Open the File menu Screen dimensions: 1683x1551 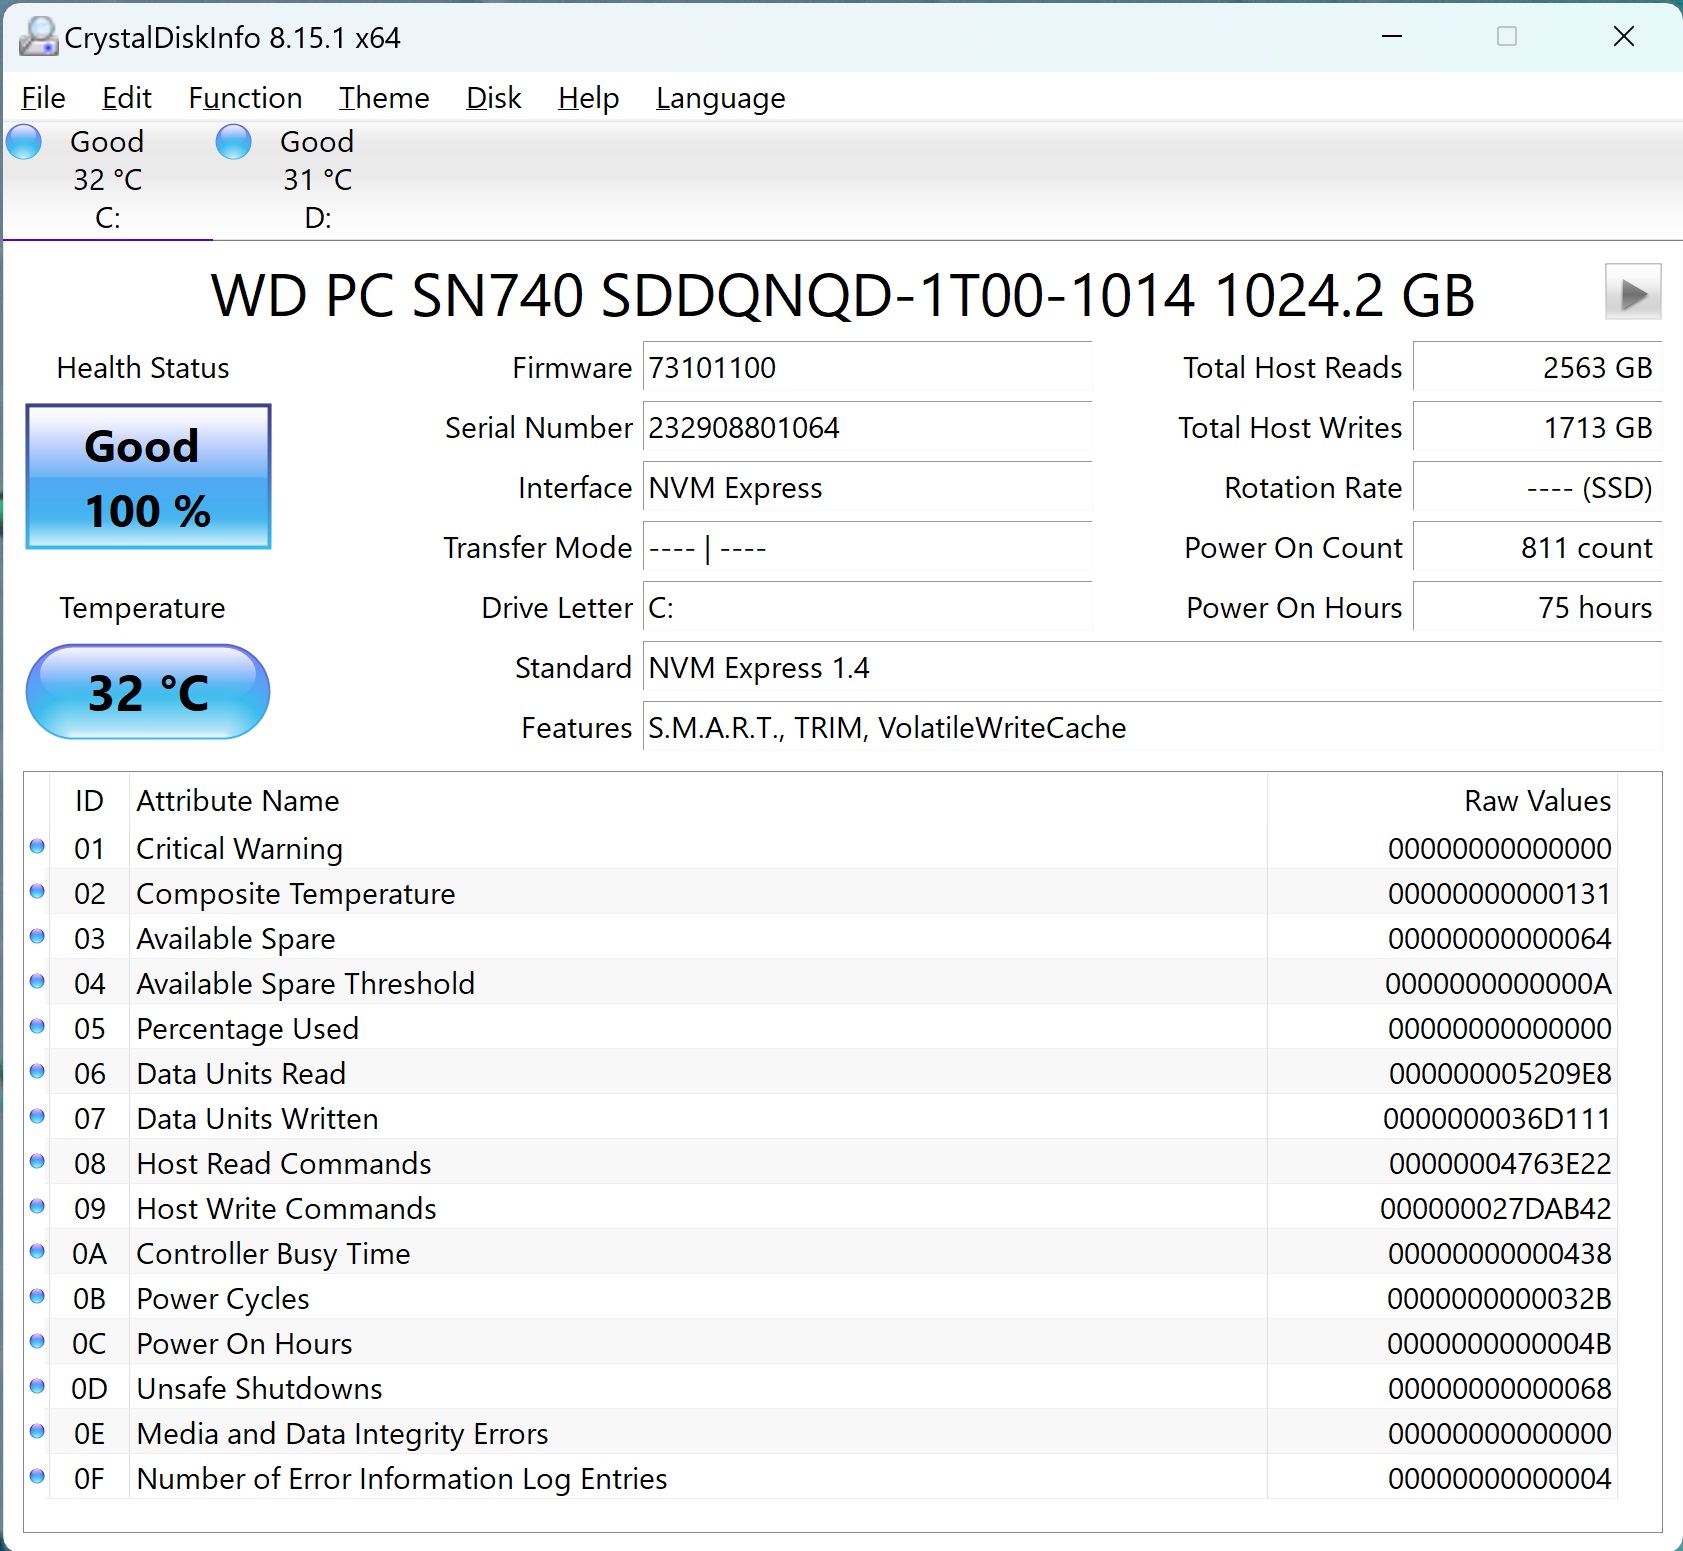[43, 98]
